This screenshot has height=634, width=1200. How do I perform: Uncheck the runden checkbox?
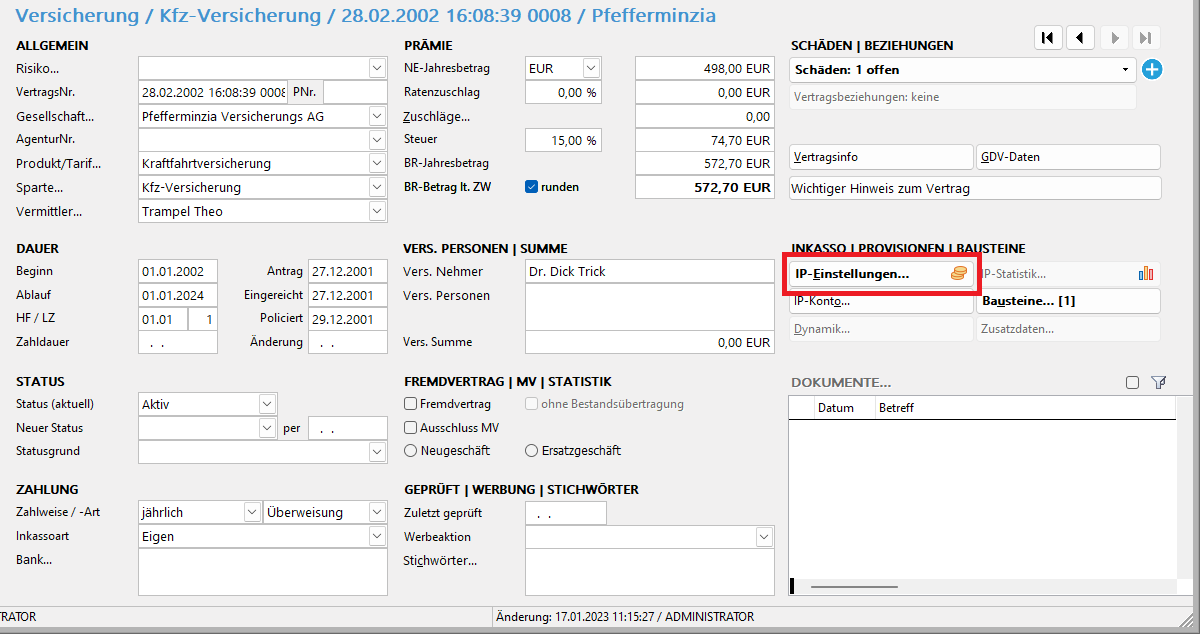532,187
